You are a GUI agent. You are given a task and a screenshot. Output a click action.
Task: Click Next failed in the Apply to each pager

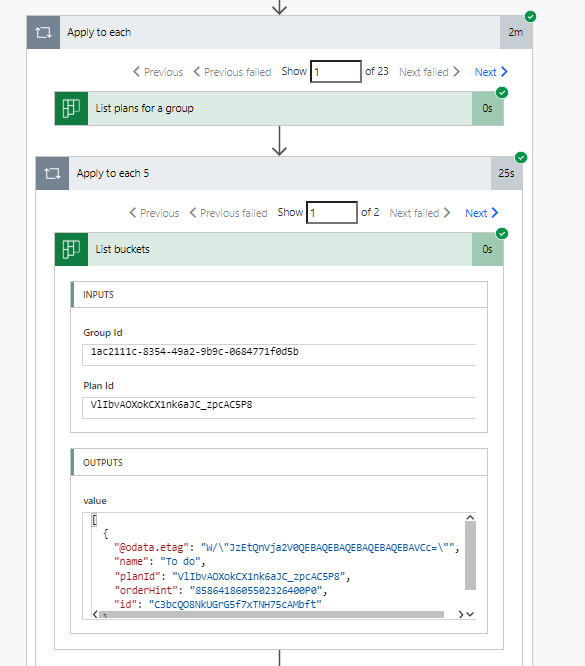[x=430, y=72]
